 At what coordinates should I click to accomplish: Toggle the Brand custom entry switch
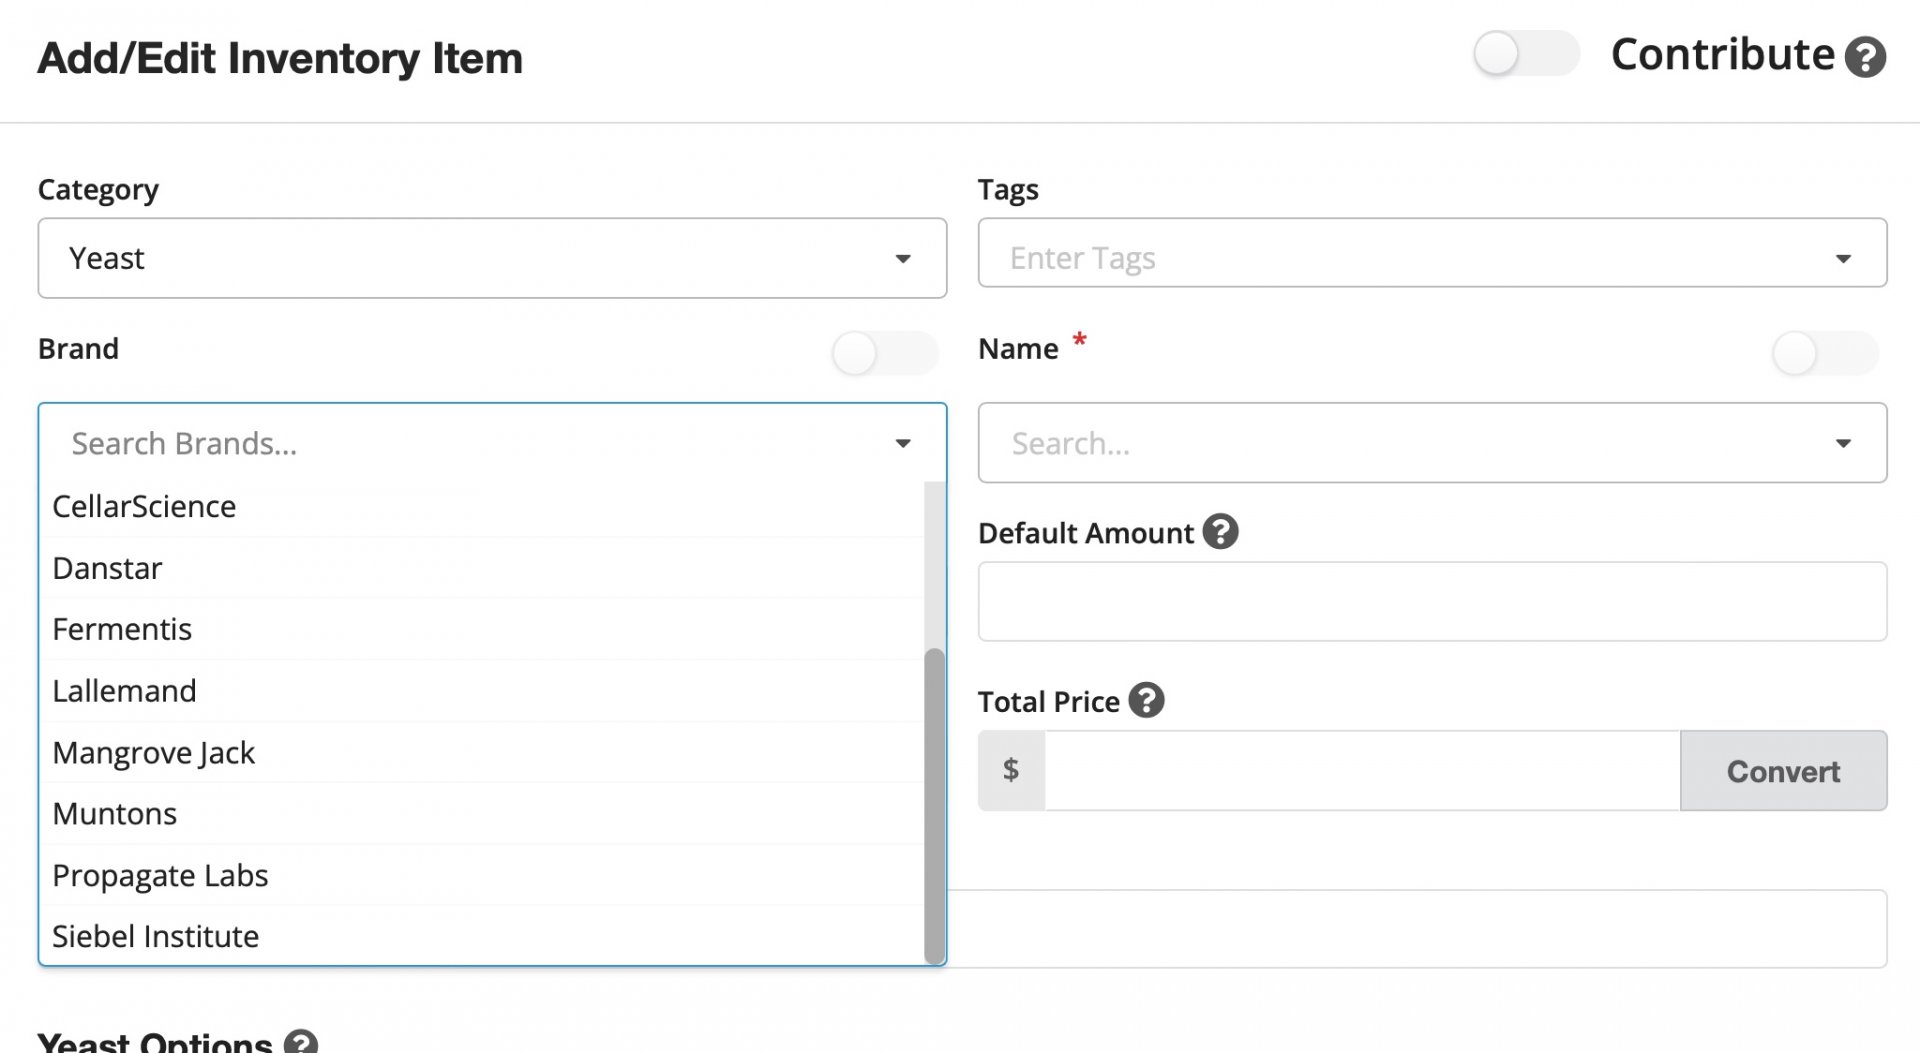pos(885,353)
